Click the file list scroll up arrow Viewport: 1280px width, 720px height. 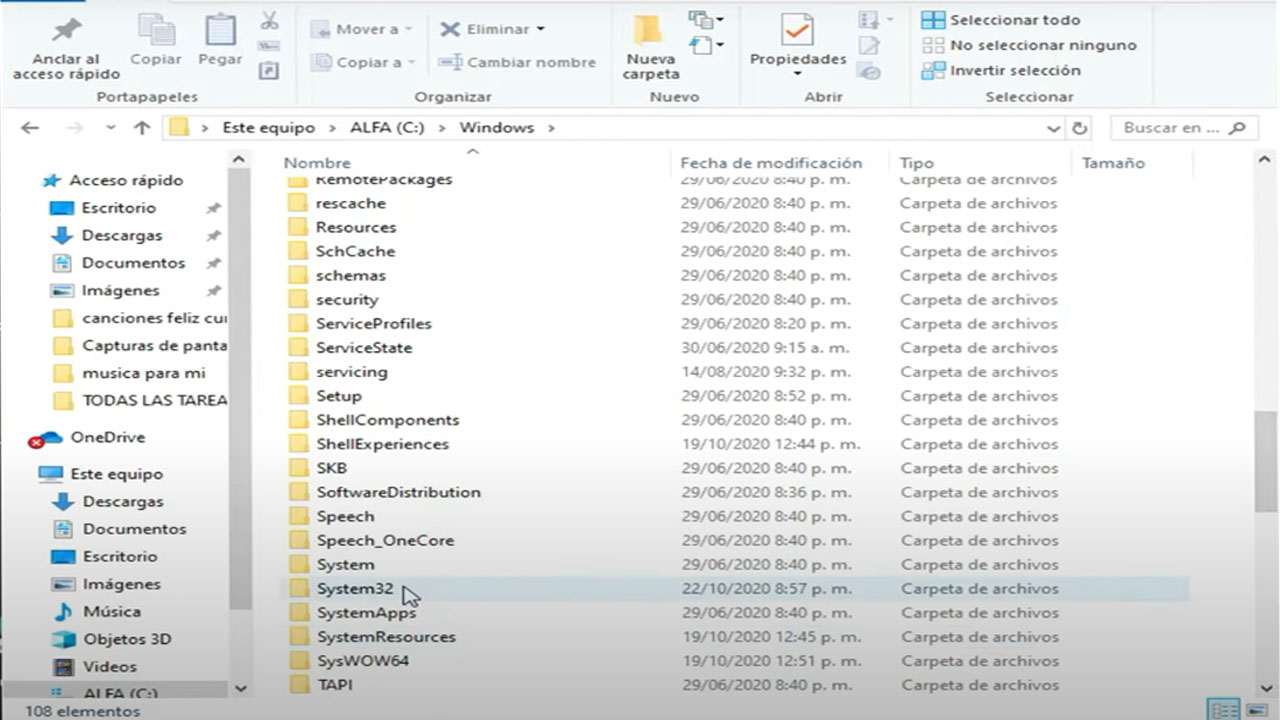[1266, 158]
